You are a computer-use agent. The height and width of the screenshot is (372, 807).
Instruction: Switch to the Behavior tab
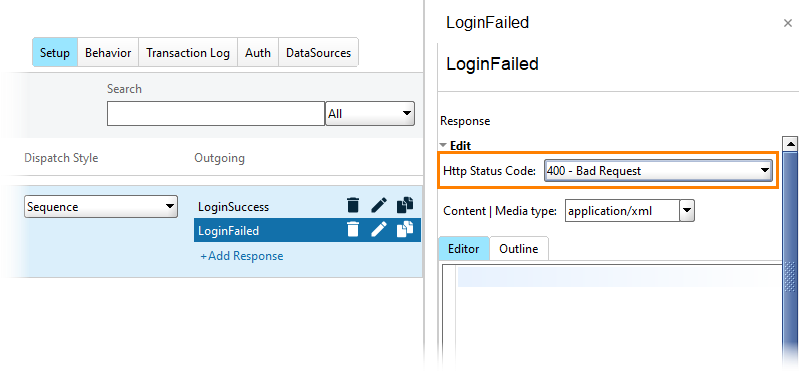(x=108, y=52)
